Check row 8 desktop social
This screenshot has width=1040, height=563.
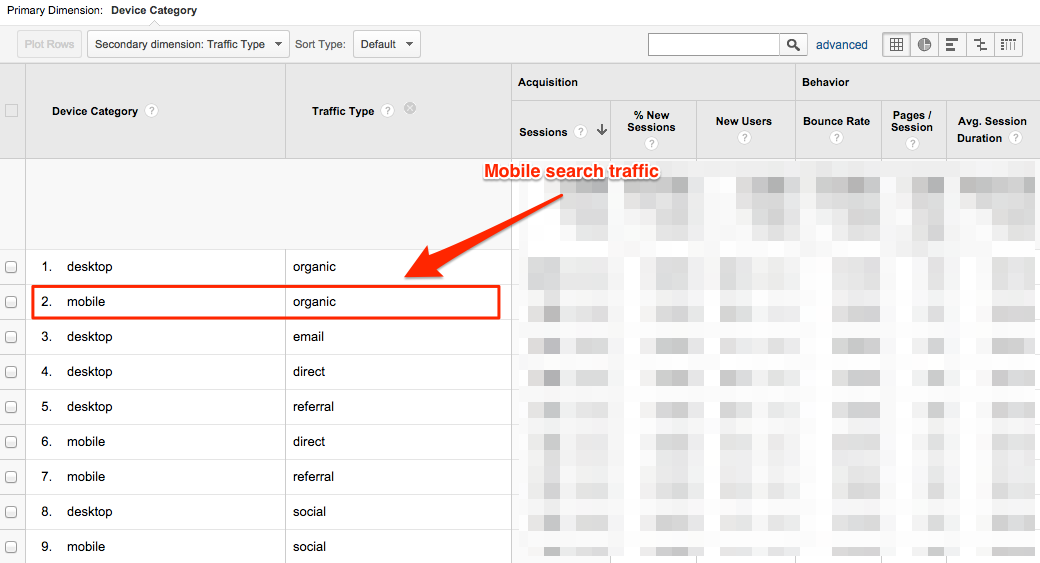point(11,512)
